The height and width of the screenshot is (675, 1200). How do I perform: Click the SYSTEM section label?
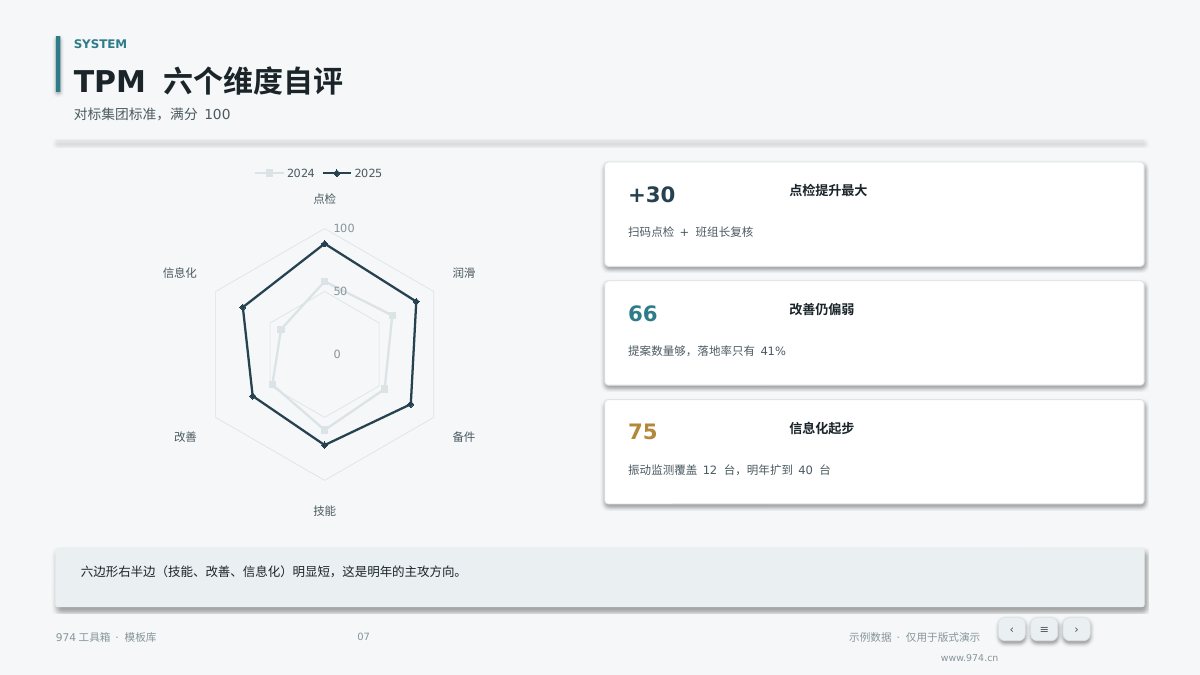point(100,44)
